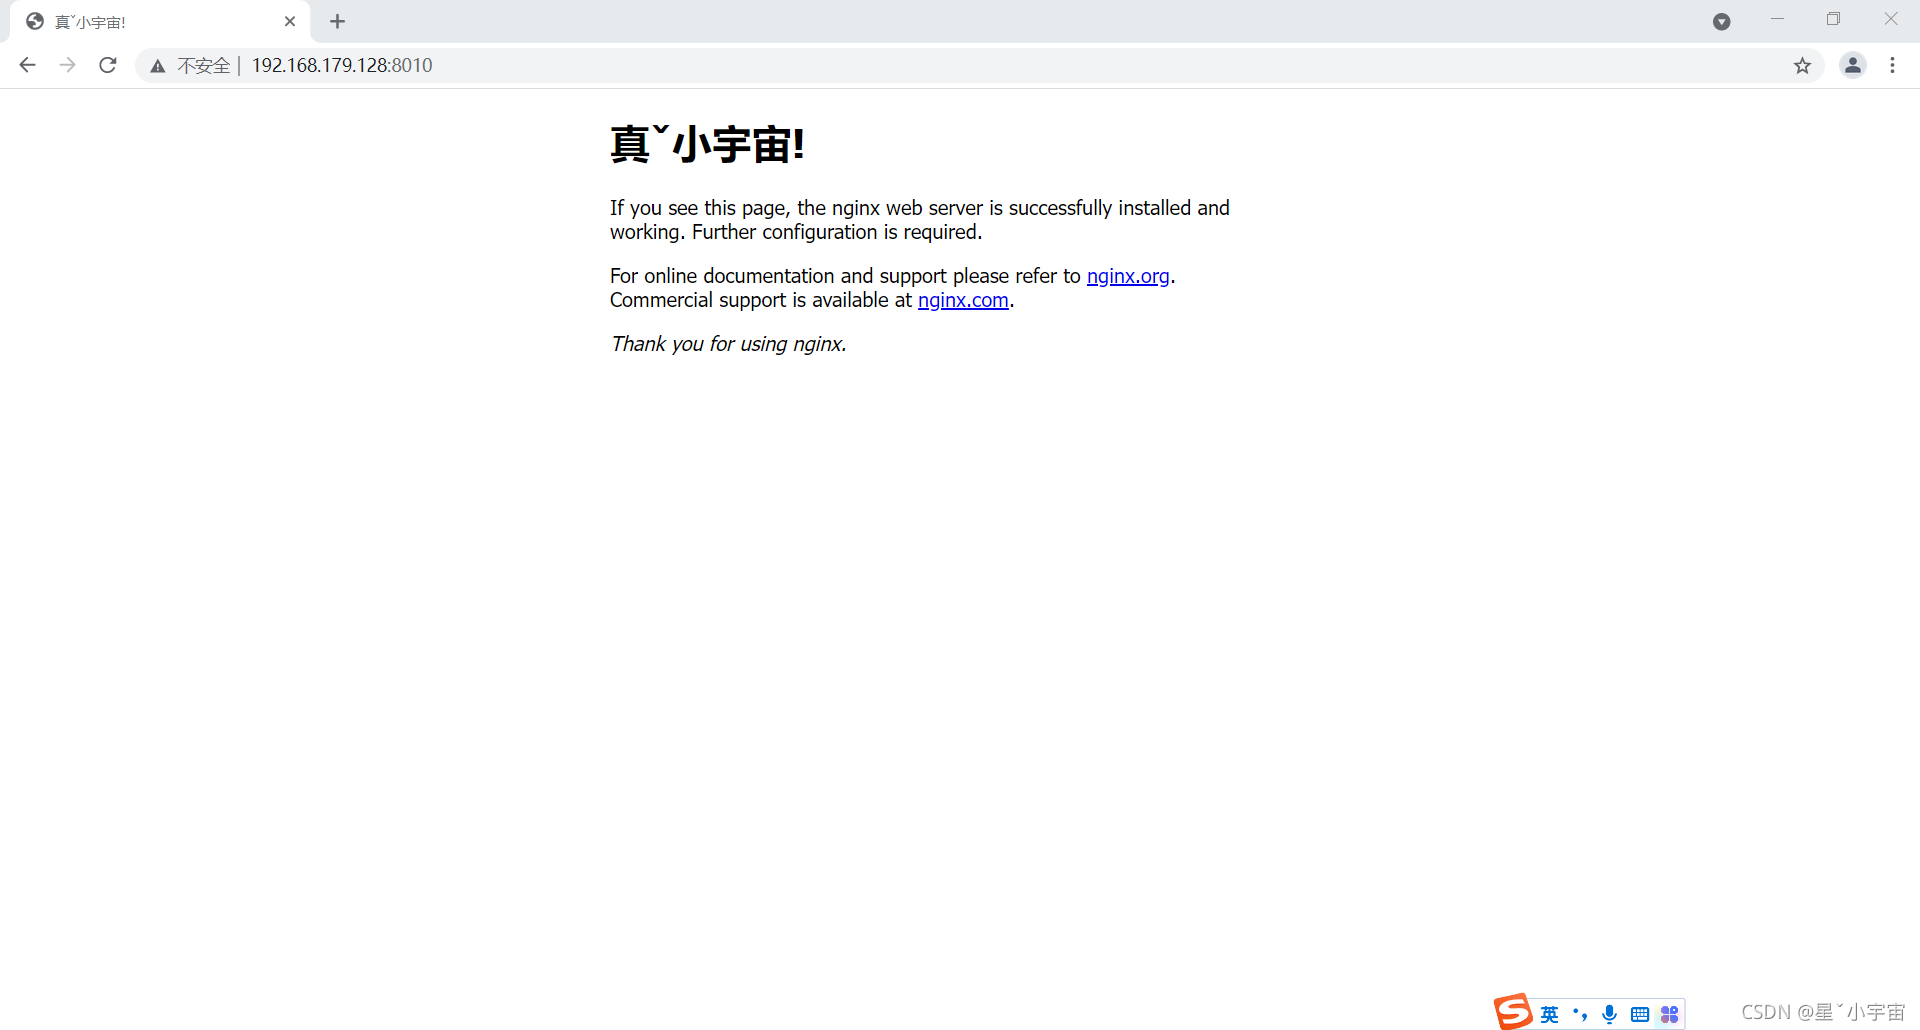Bookmark this page with the star
This screenshot has height=1030, width=1920.
point(1803,65)
